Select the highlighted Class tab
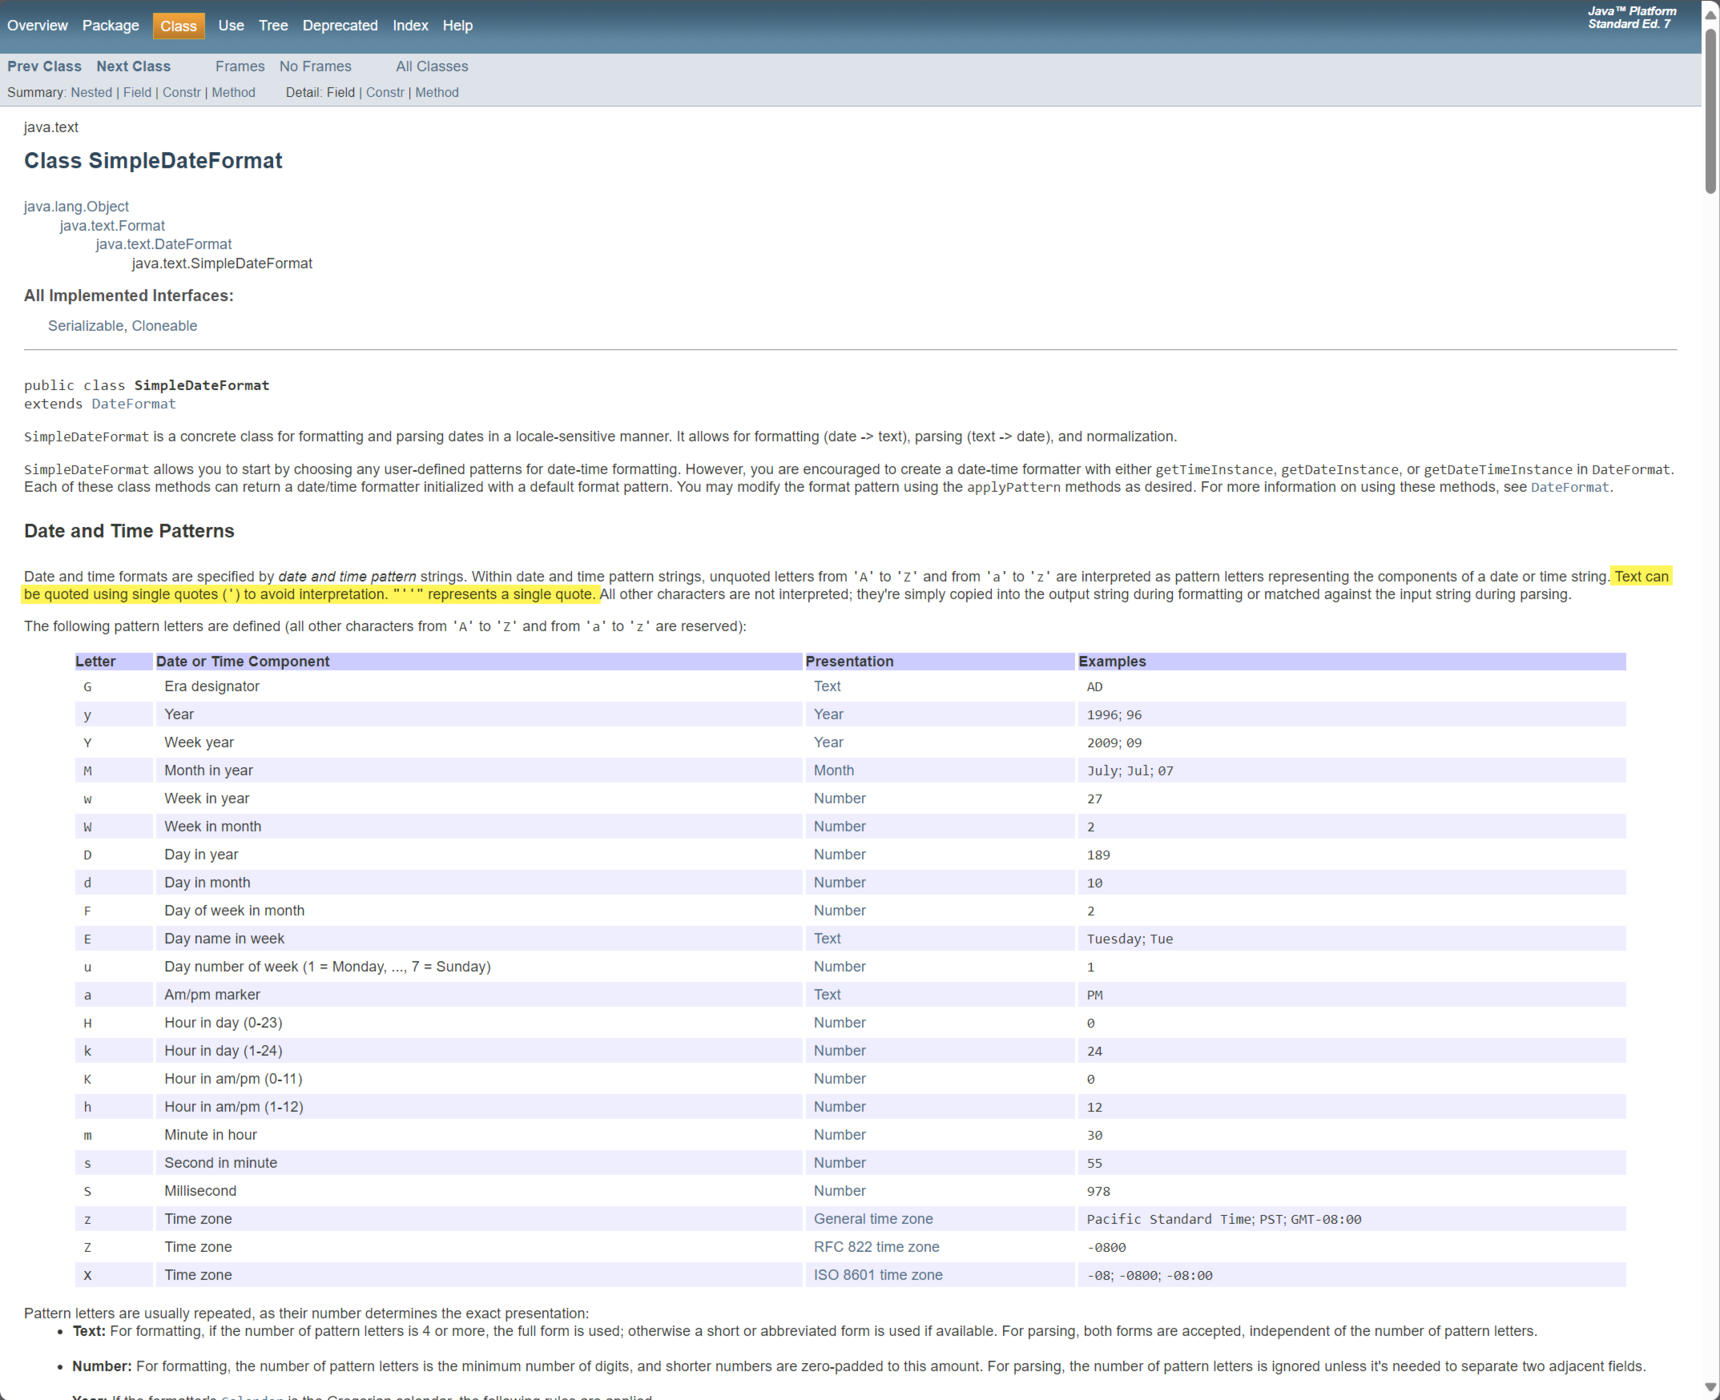 pos(178,26)
